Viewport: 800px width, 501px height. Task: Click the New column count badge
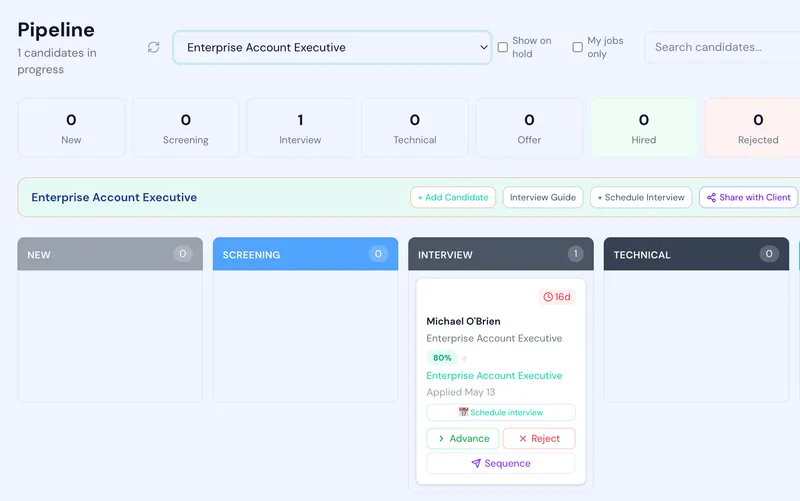pos(183,254)
